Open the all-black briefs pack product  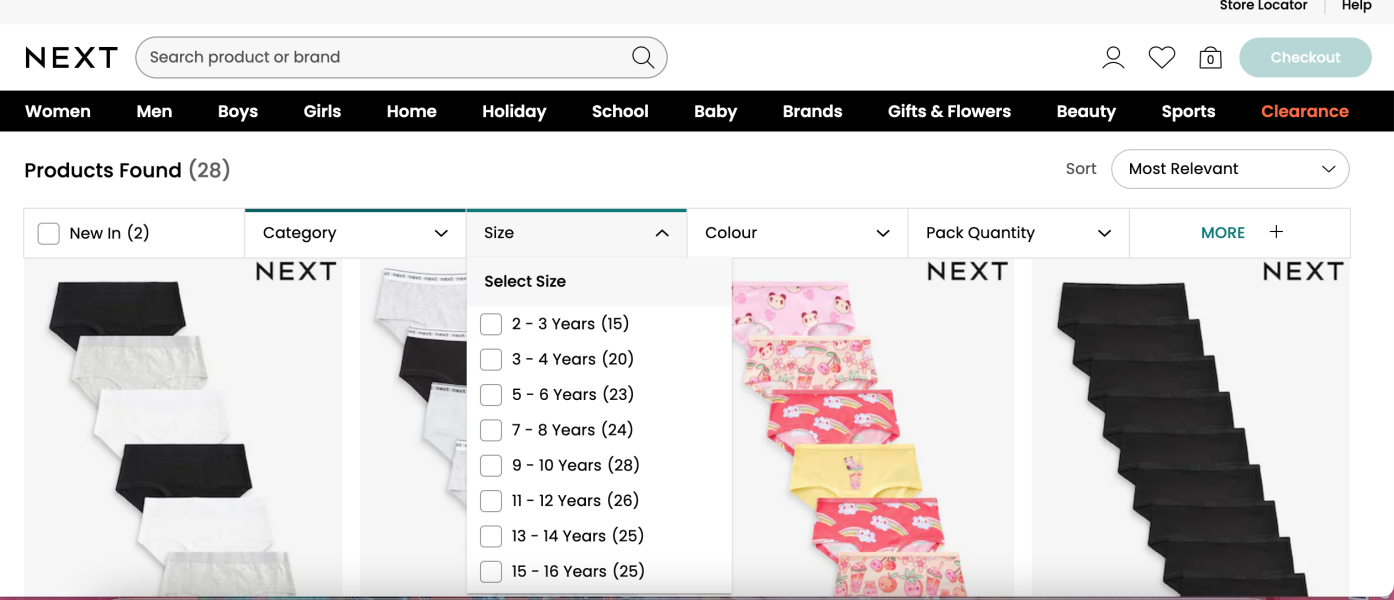1191,430
